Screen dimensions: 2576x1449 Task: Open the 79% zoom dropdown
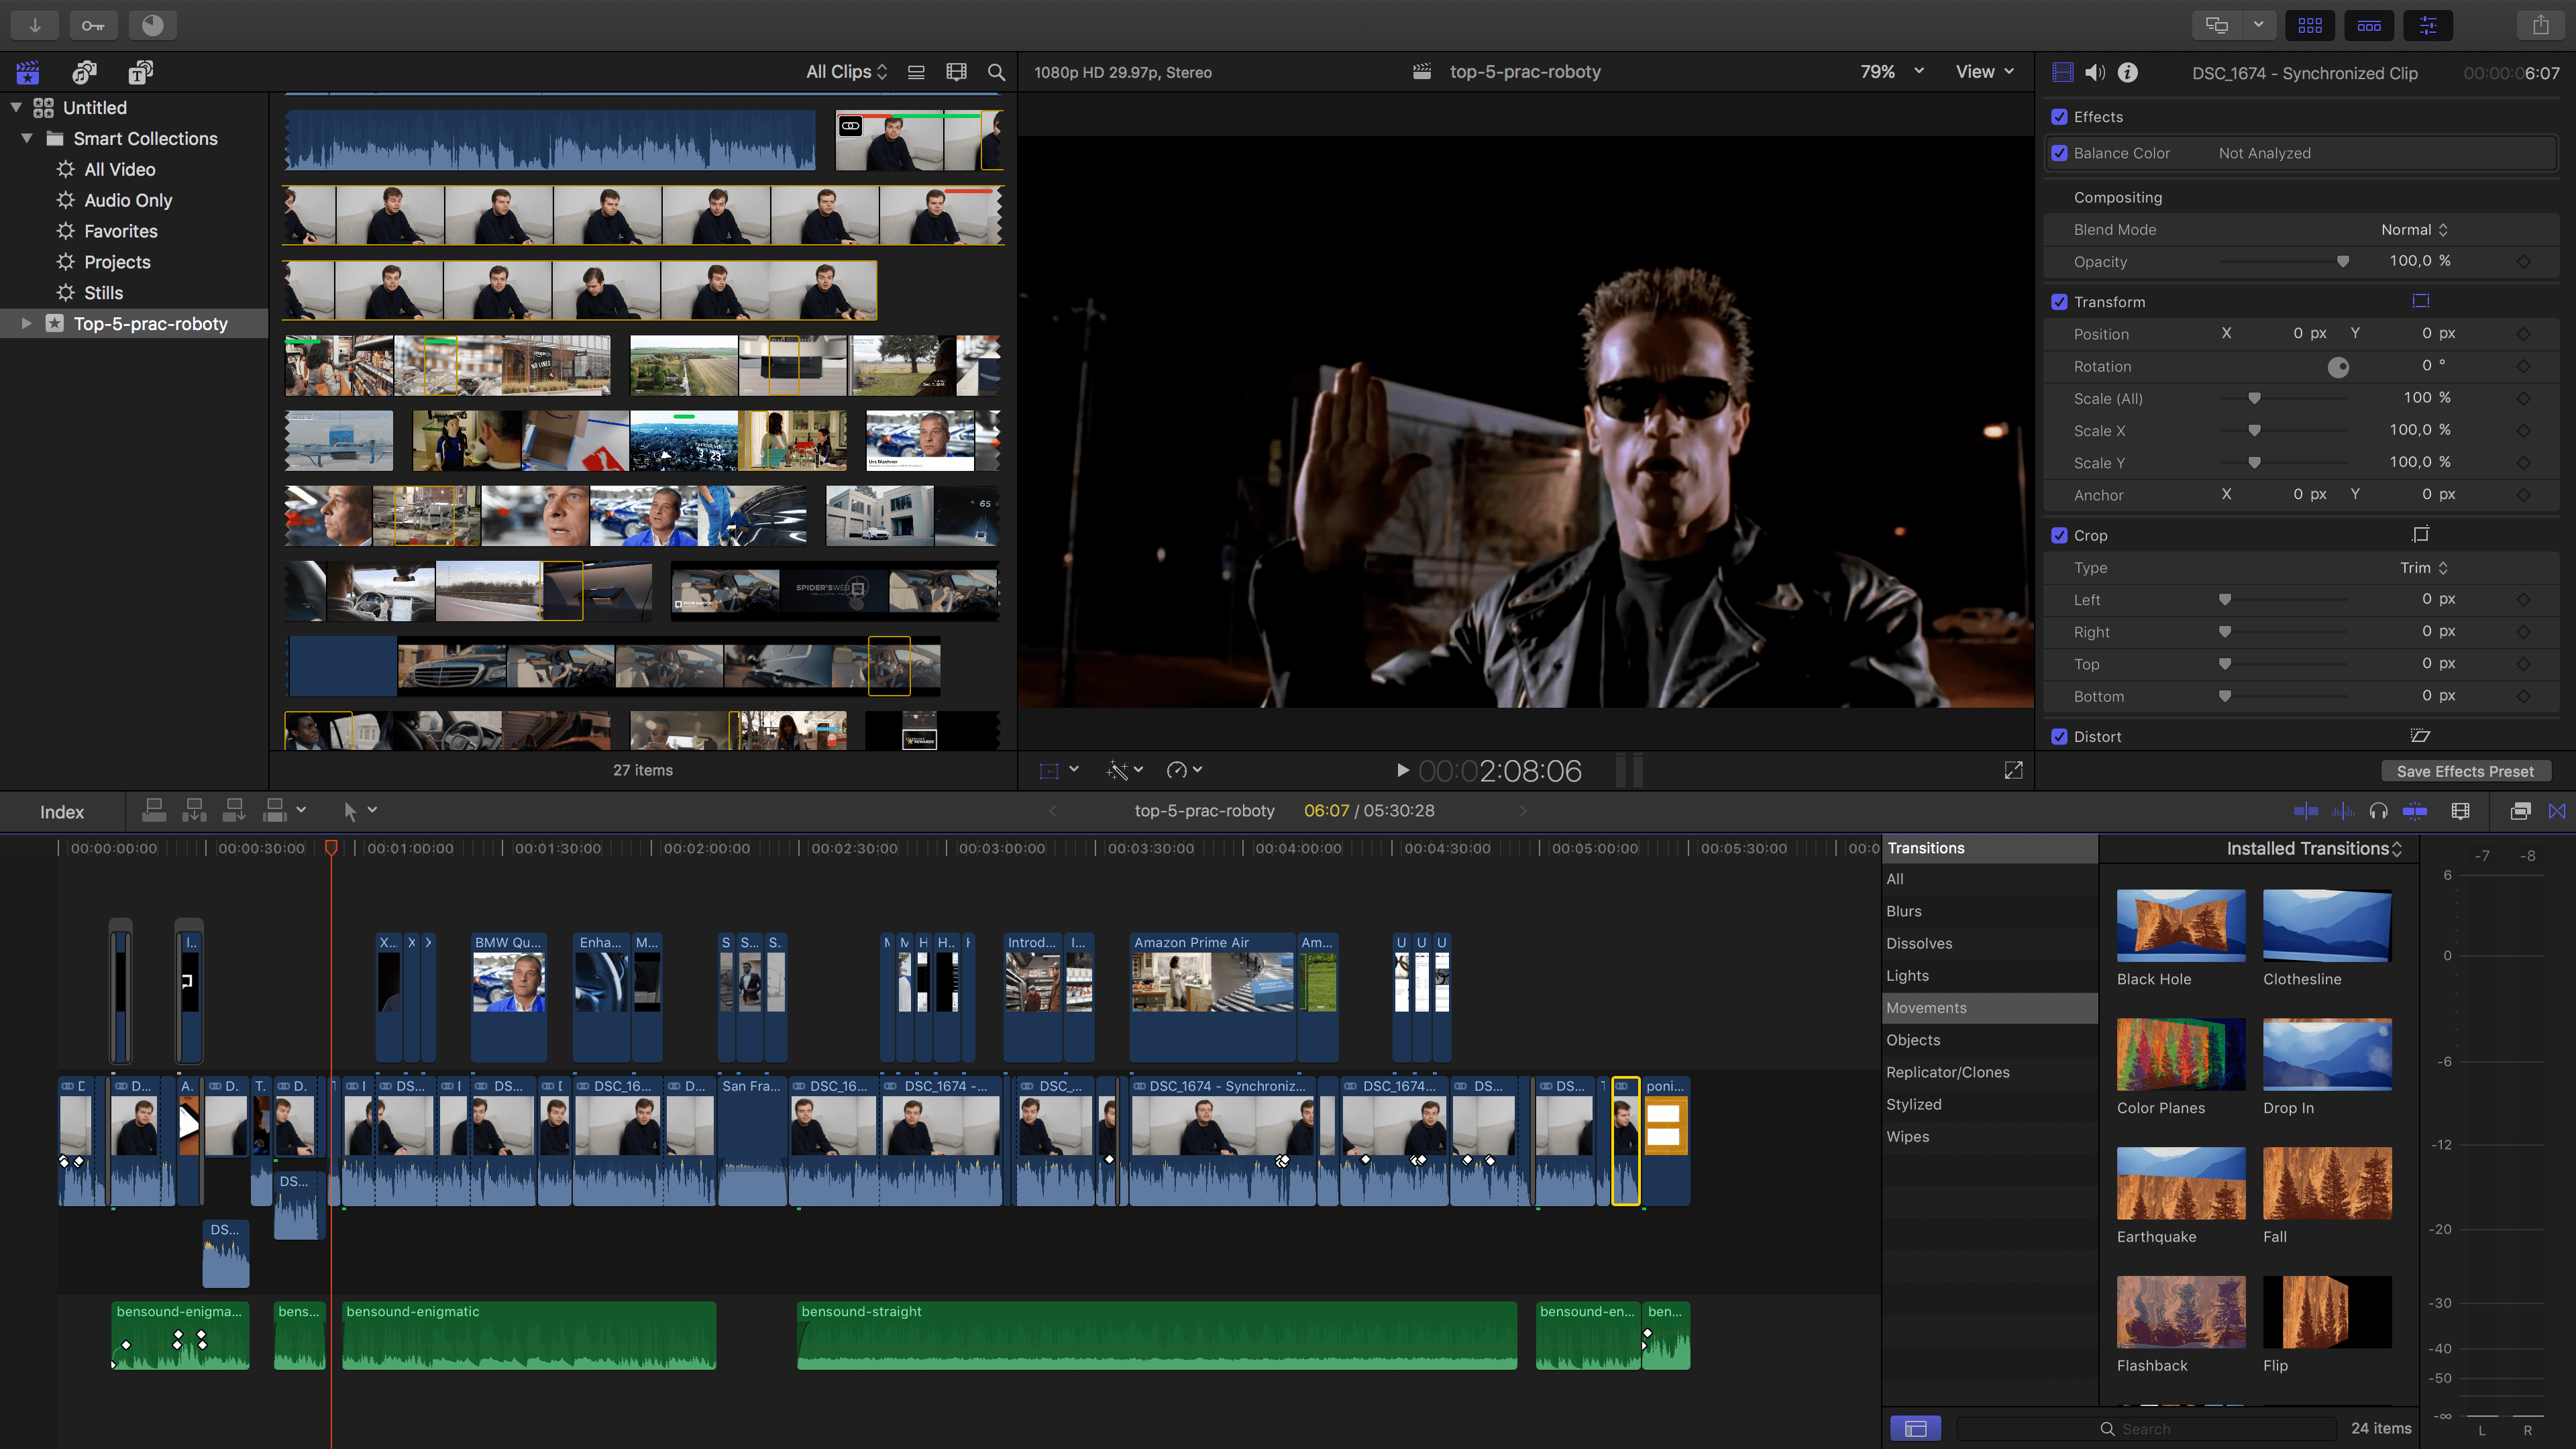[x=1892, y=72]
